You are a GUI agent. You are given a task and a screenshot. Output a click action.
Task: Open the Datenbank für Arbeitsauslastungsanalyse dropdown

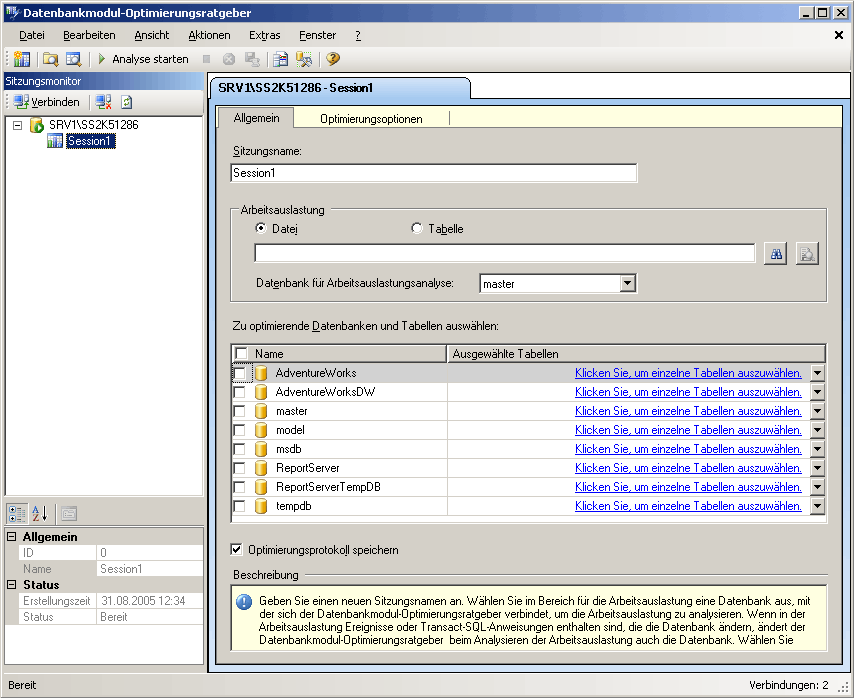627,283
